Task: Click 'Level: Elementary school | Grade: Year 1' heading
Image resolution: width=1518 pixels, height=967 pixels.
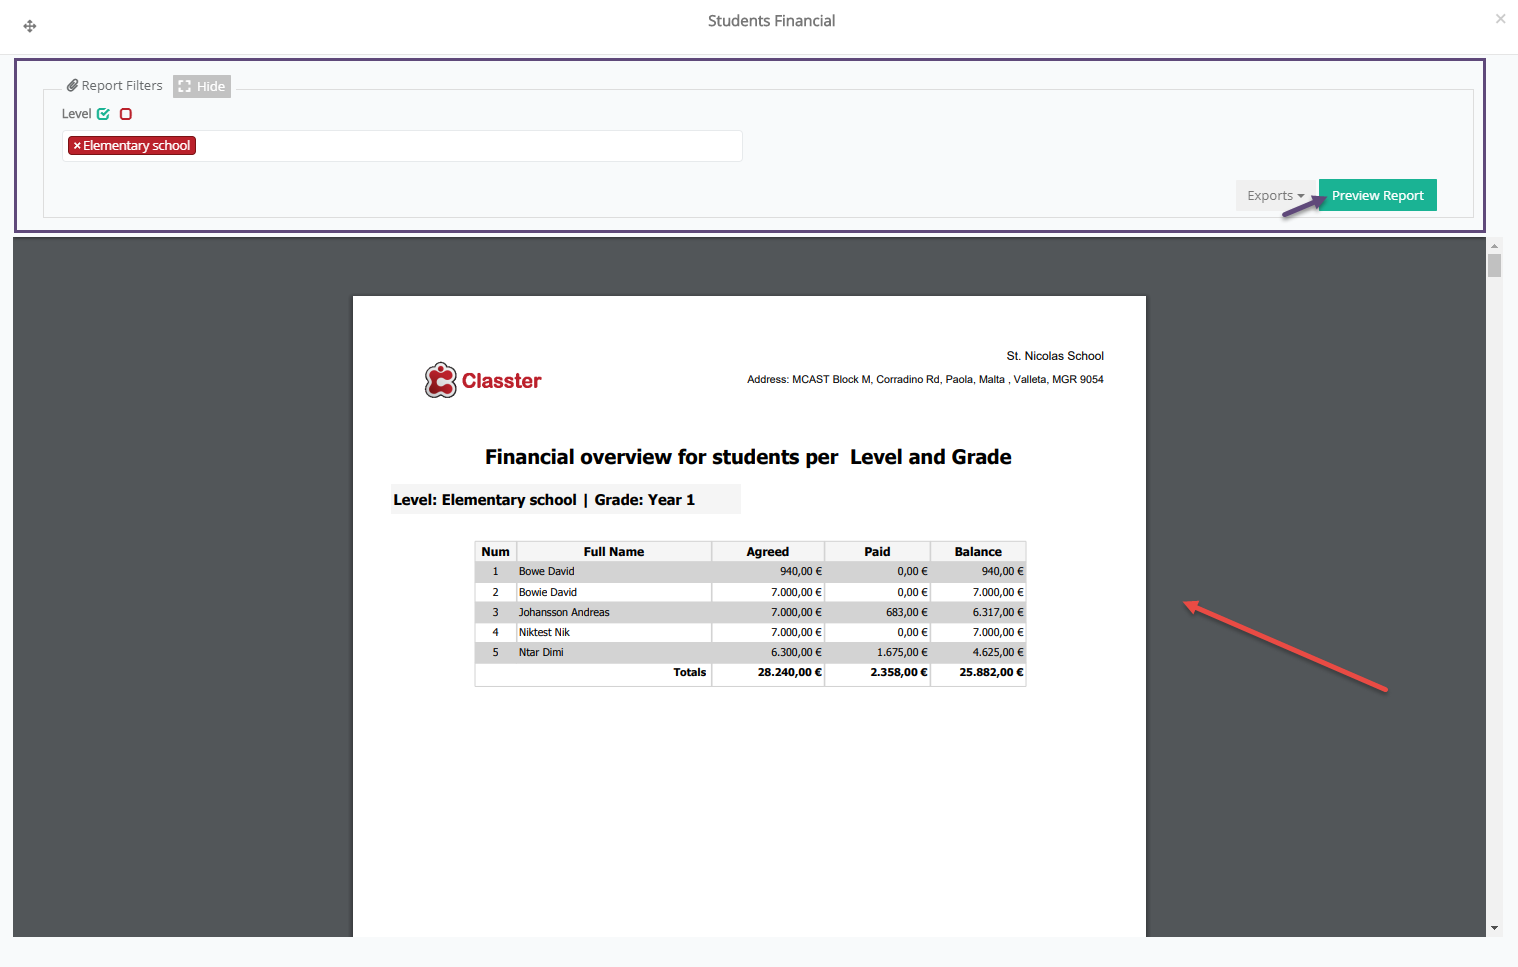Action: point(544,500)
